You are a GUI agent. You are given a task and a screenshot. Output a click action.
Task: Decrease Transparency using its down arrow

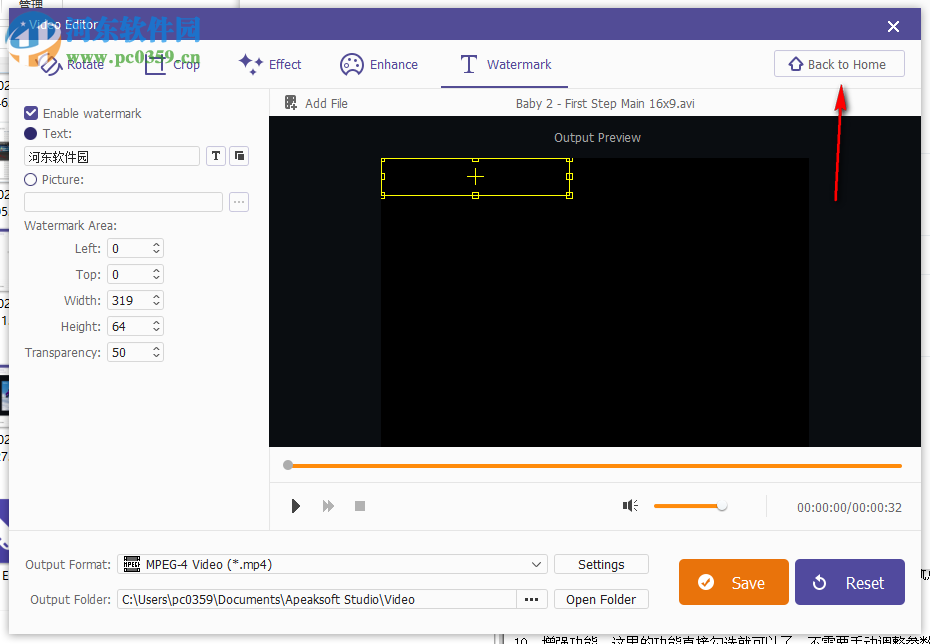pyautogui.click(x=157, y=356)
